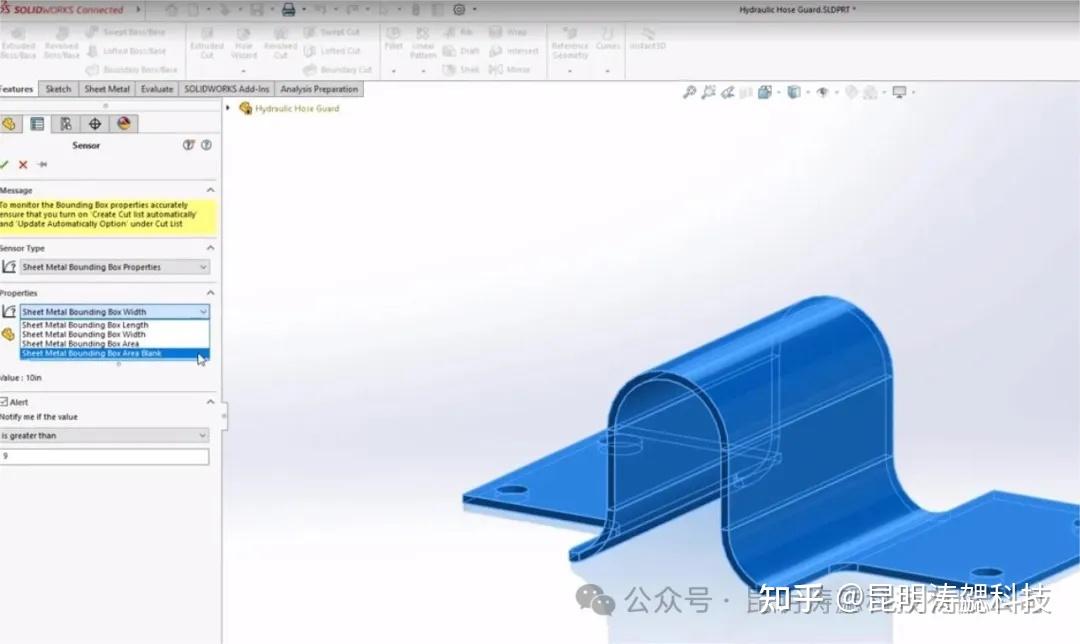
Task: Click the Mirror feature tool
Action: point(509,70)
